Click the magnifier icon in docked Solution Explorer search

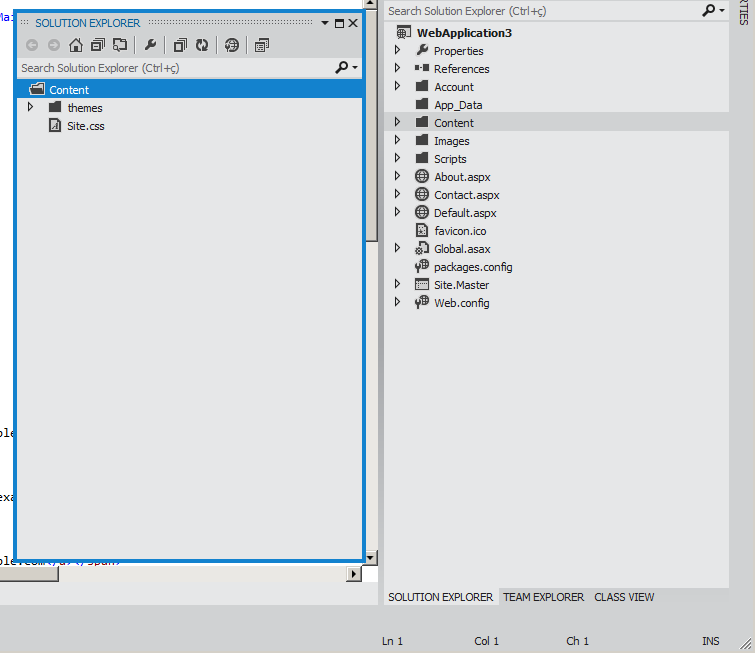tap(708, 10)
